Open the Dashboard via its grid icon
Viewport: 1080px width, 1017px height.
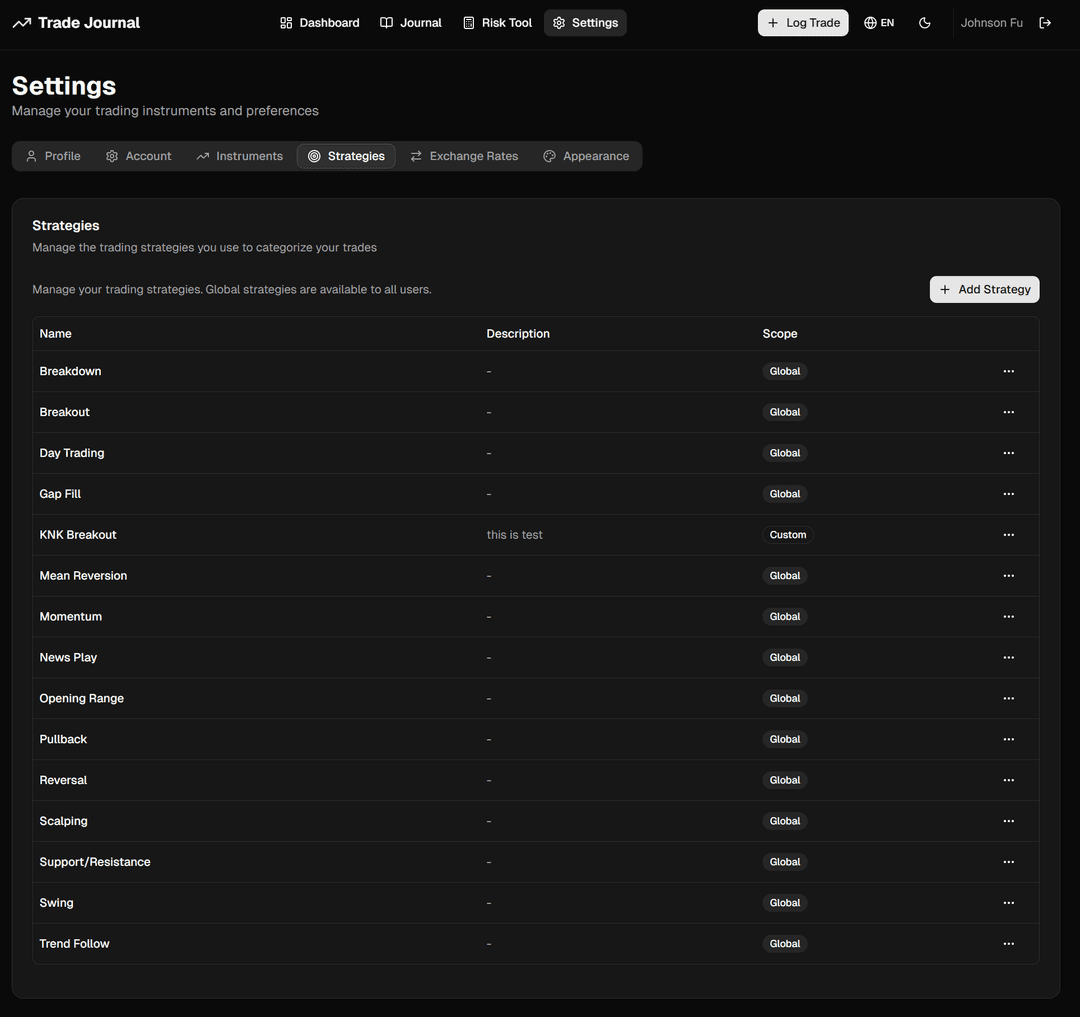(286, 22)
